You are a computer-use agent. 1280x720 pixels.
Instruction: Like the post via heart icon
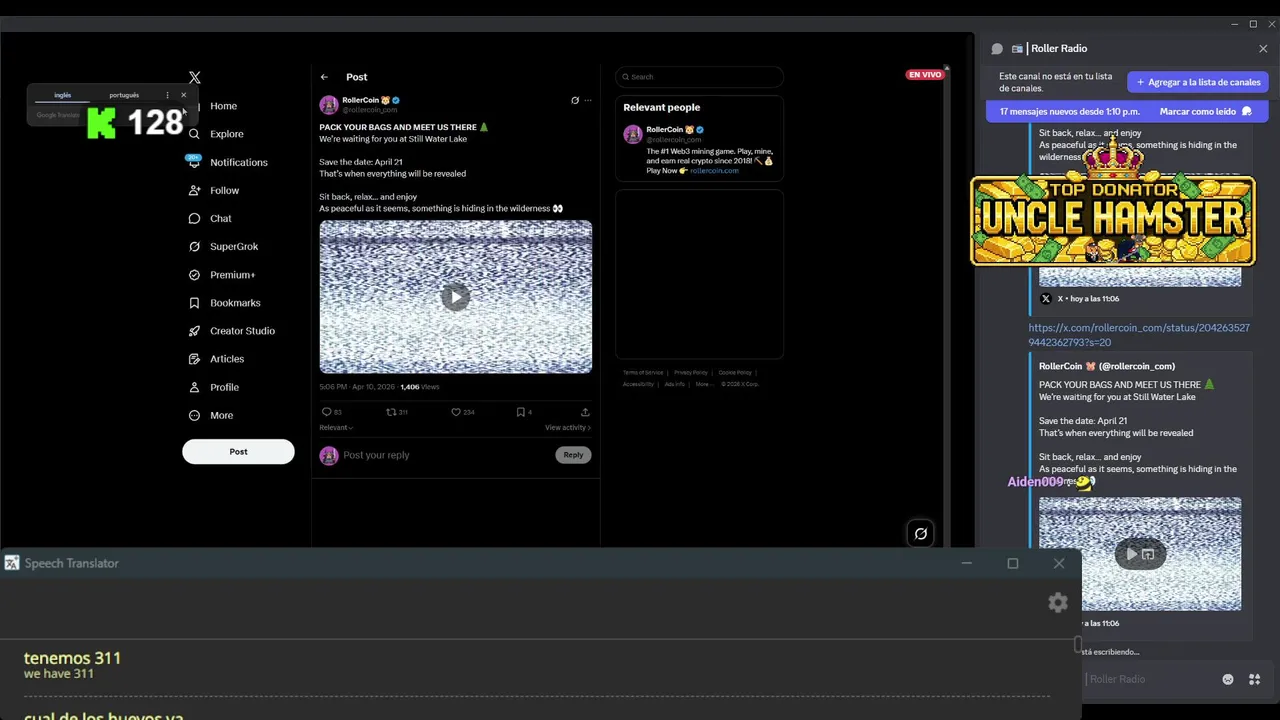456,412
